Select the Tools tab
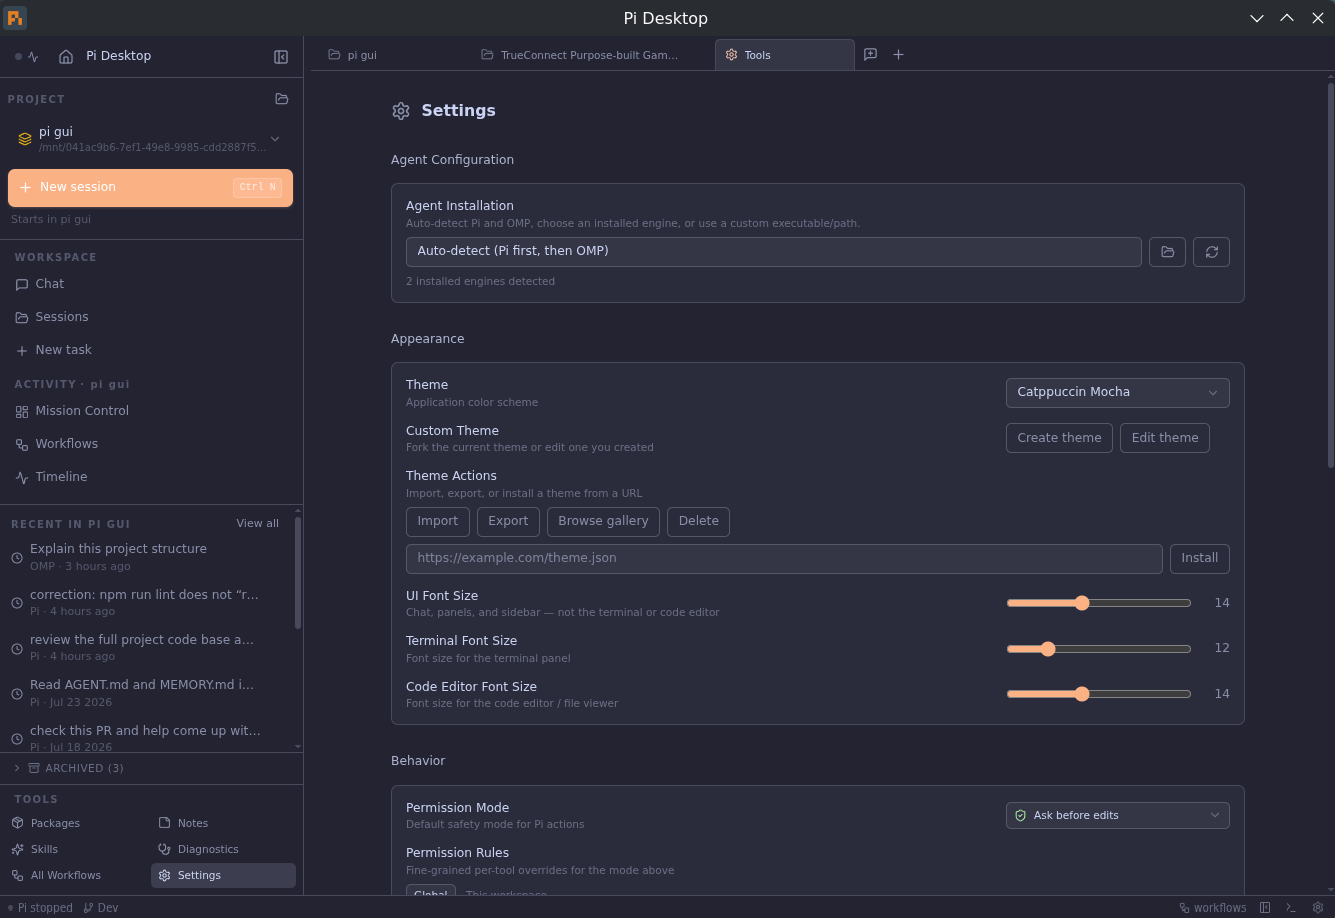Viewport: 1335px width, 918px height. point(784,55)
